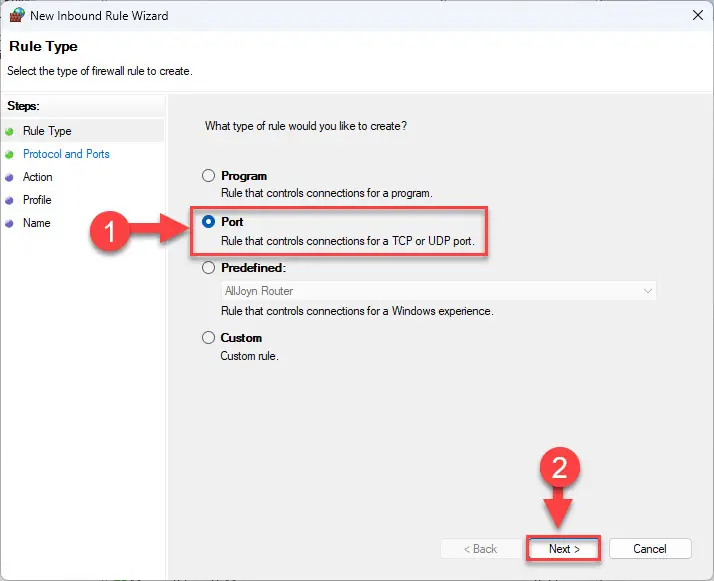Select the Profile step in sidebar
The width and height of the screenshot is (714, 581).
coord(37,200)
